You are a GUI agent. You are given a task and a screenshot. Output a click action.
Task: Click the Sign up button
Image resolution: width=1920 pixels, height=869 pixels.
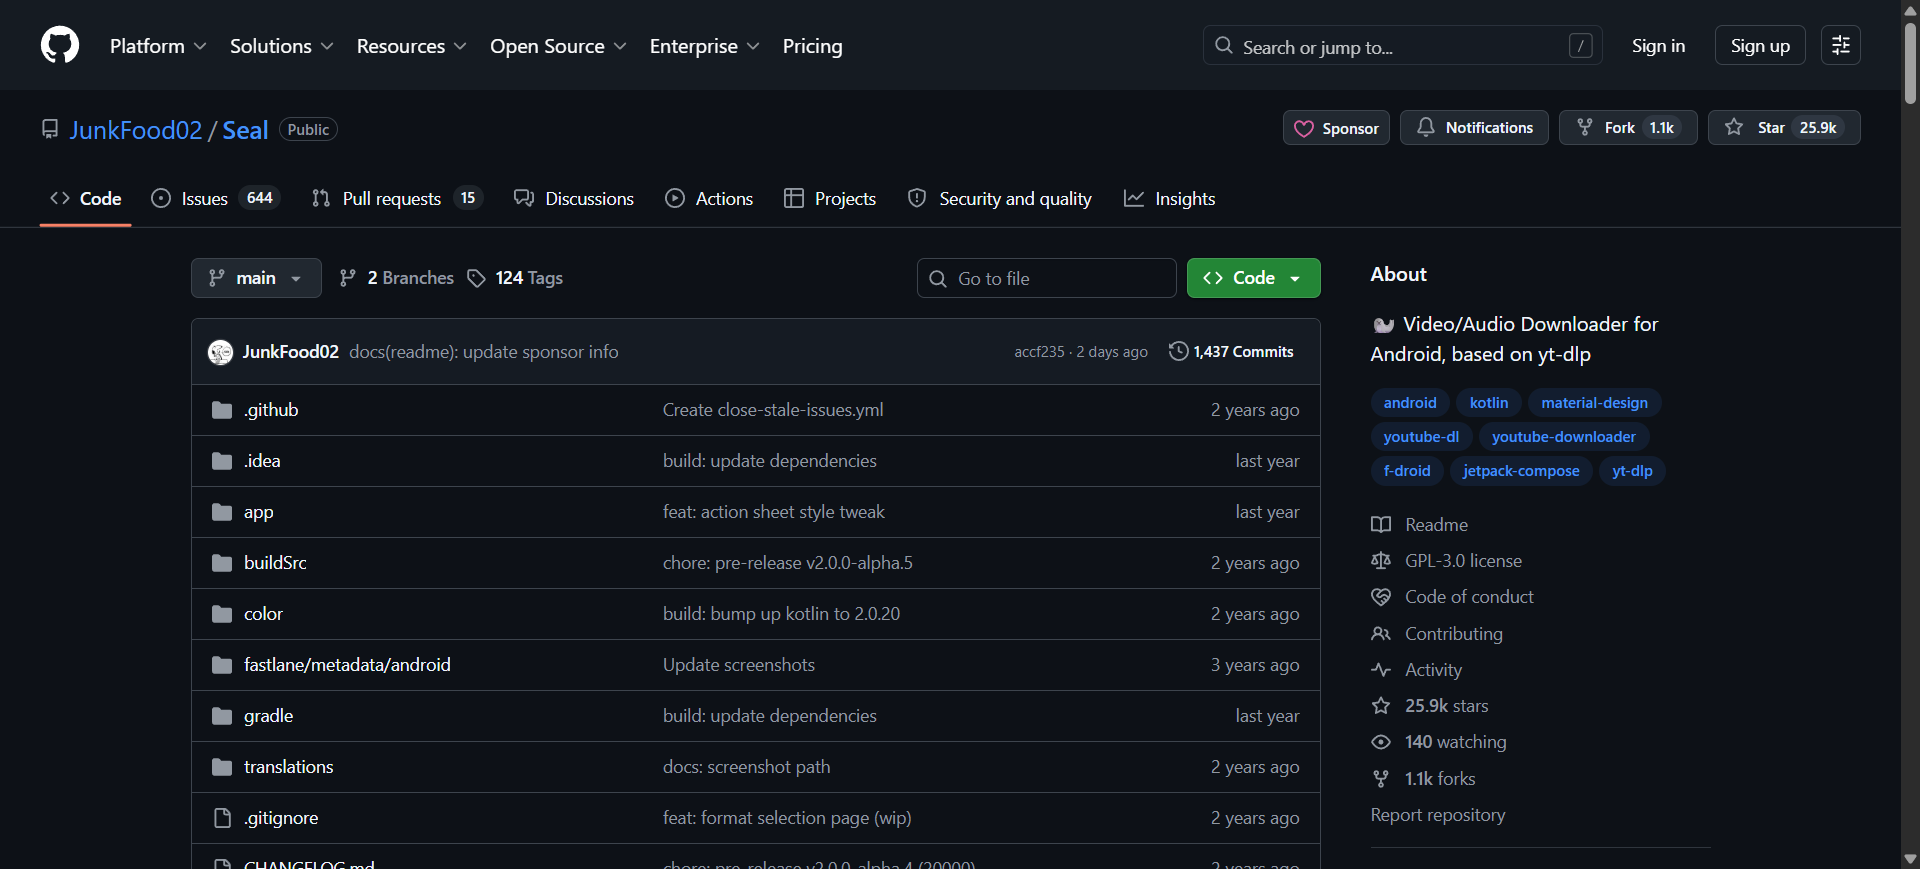pos(1759,46)
